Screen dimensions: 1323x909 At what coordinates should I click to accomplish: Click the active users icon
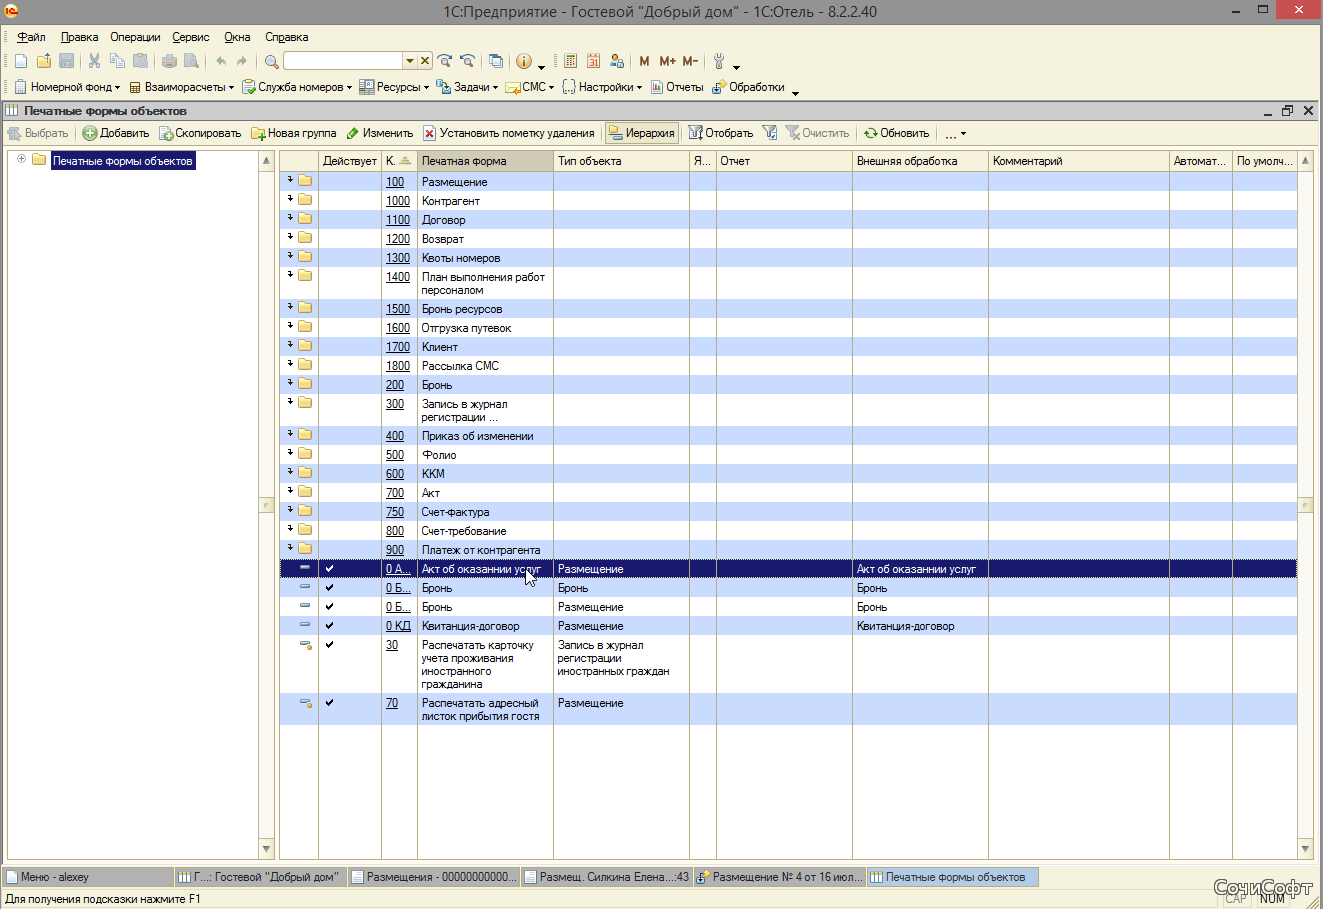616,61
